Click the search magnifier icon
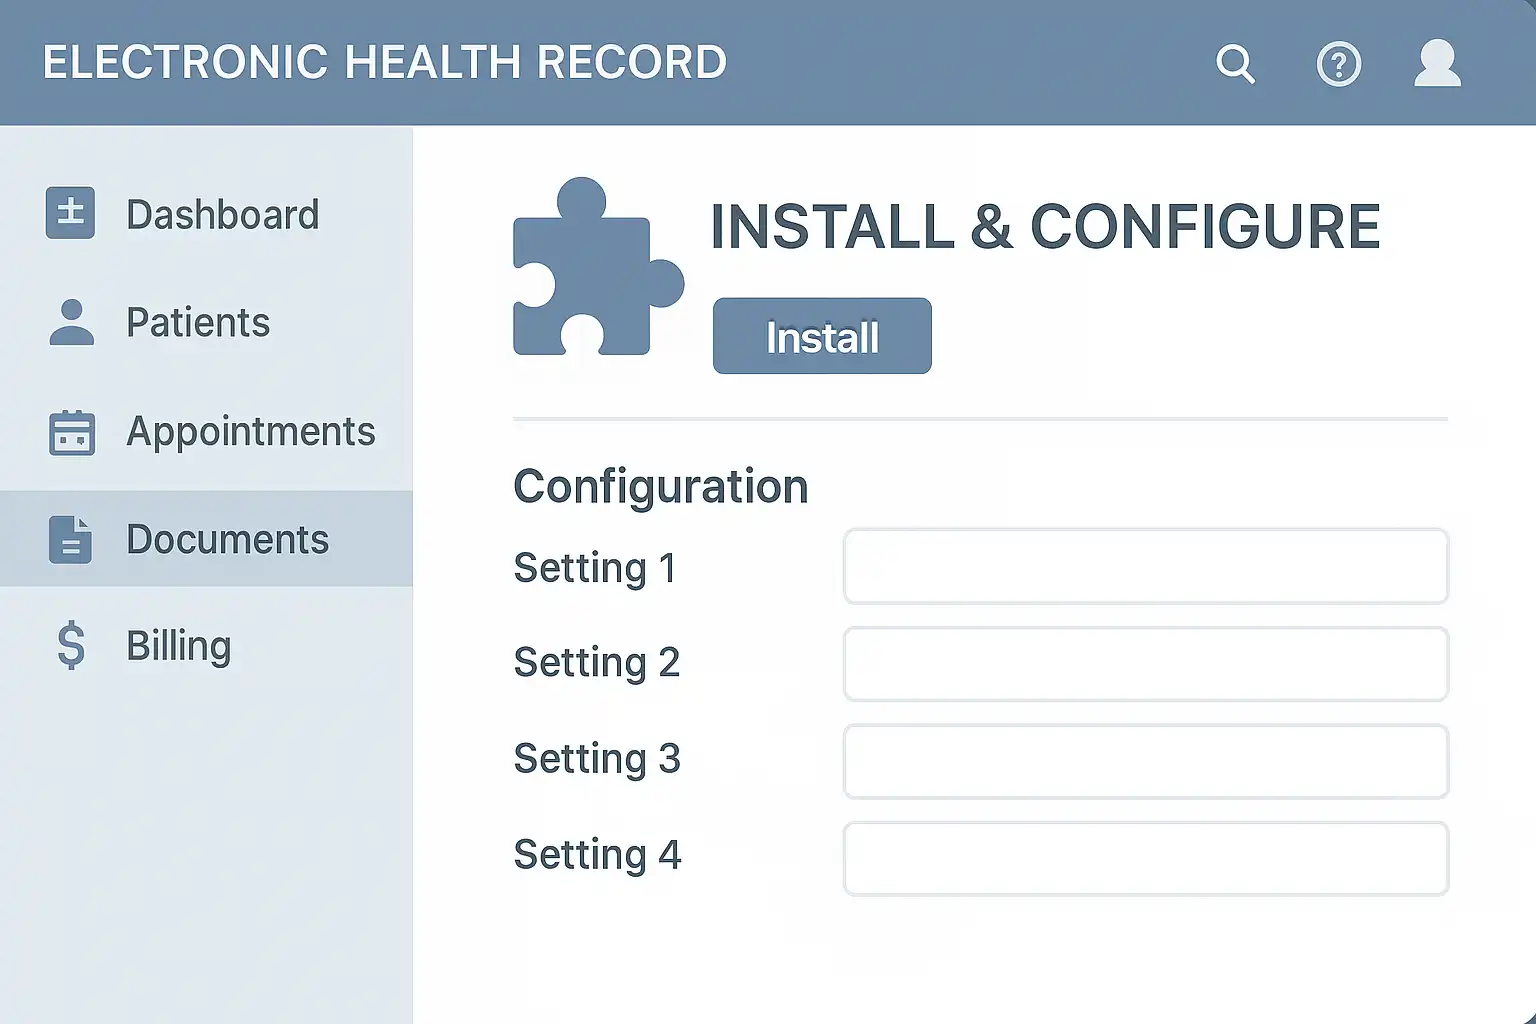The height and width of the screenshot is (1024, 1536). 1235,64
